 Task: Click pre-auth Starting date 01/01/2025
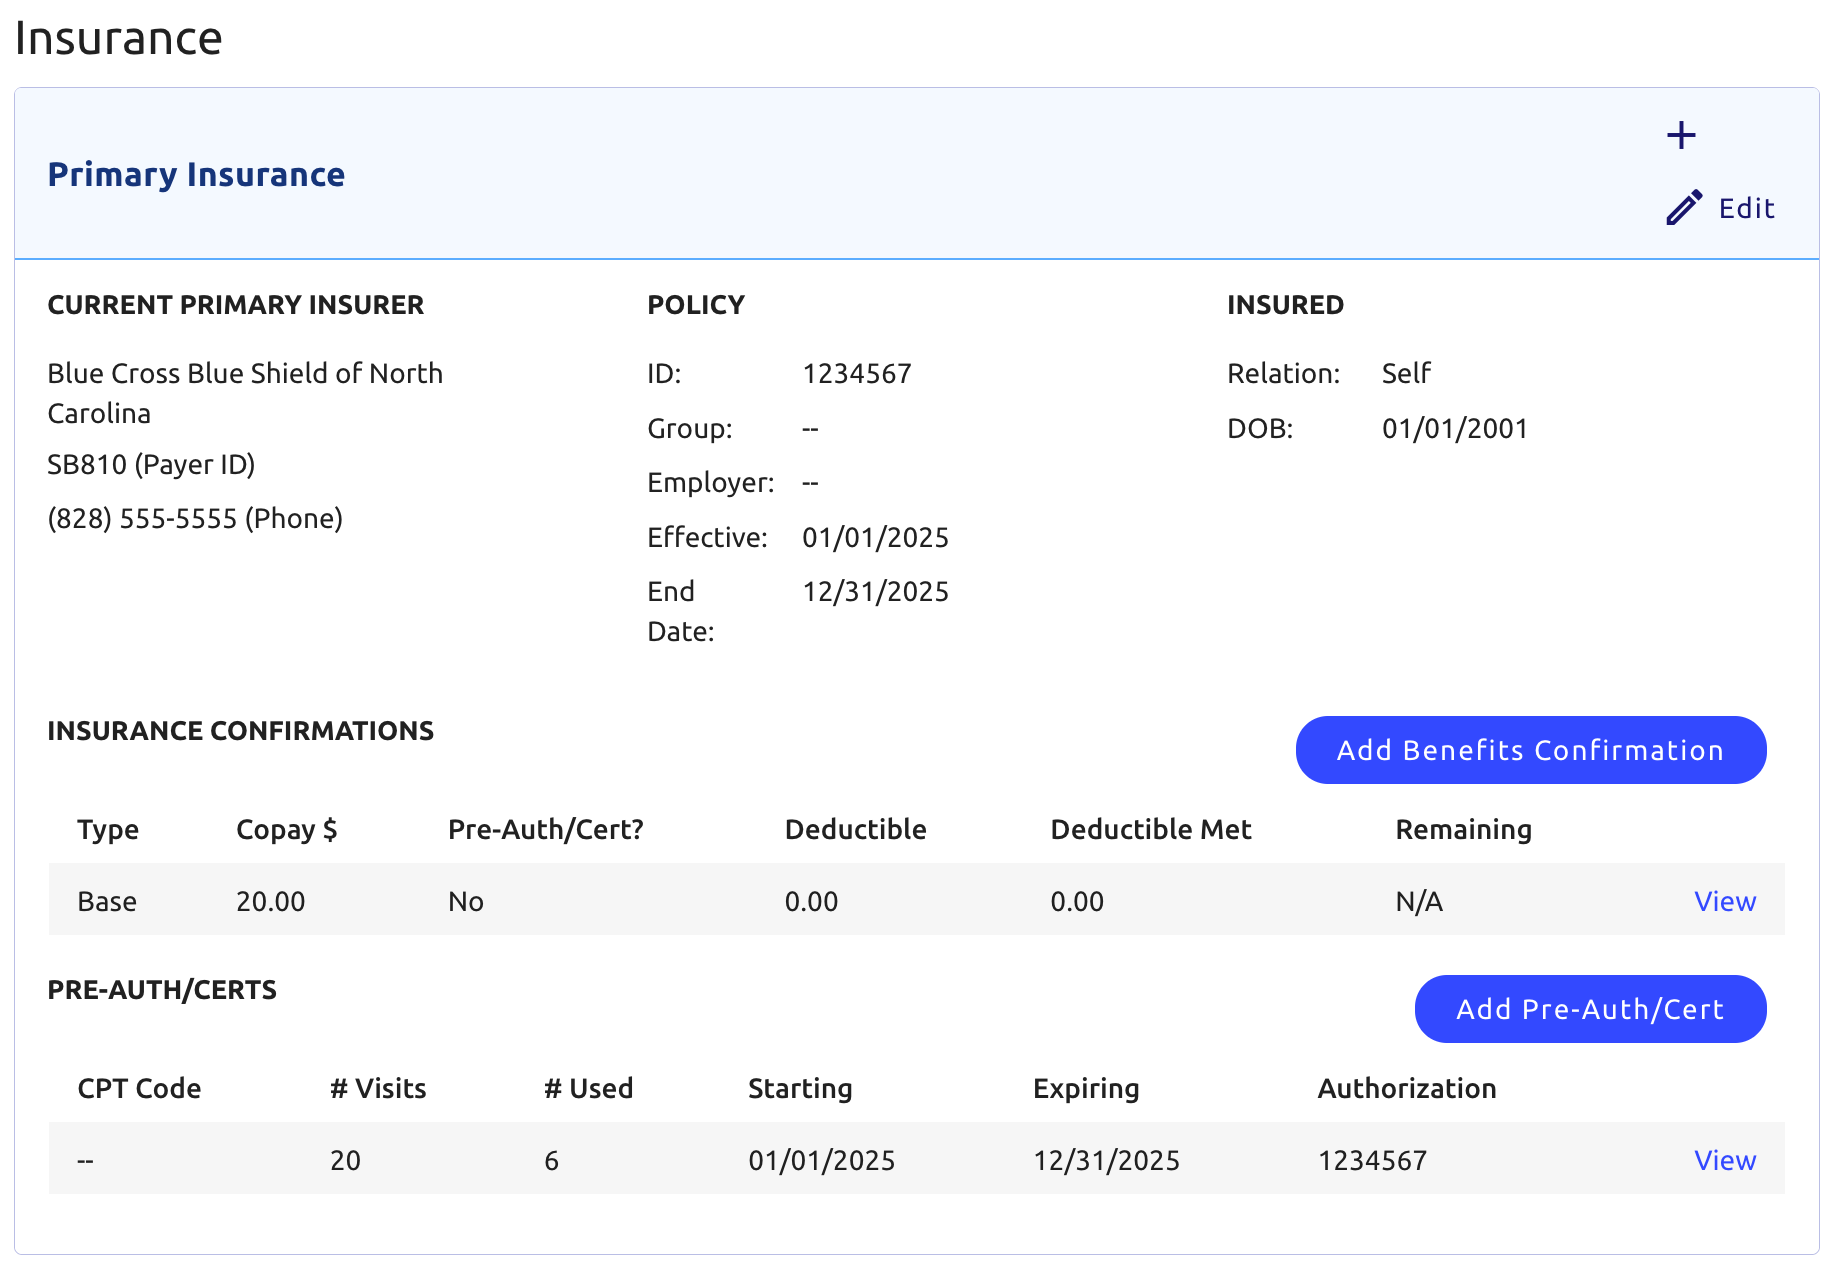pos(821,1161)
